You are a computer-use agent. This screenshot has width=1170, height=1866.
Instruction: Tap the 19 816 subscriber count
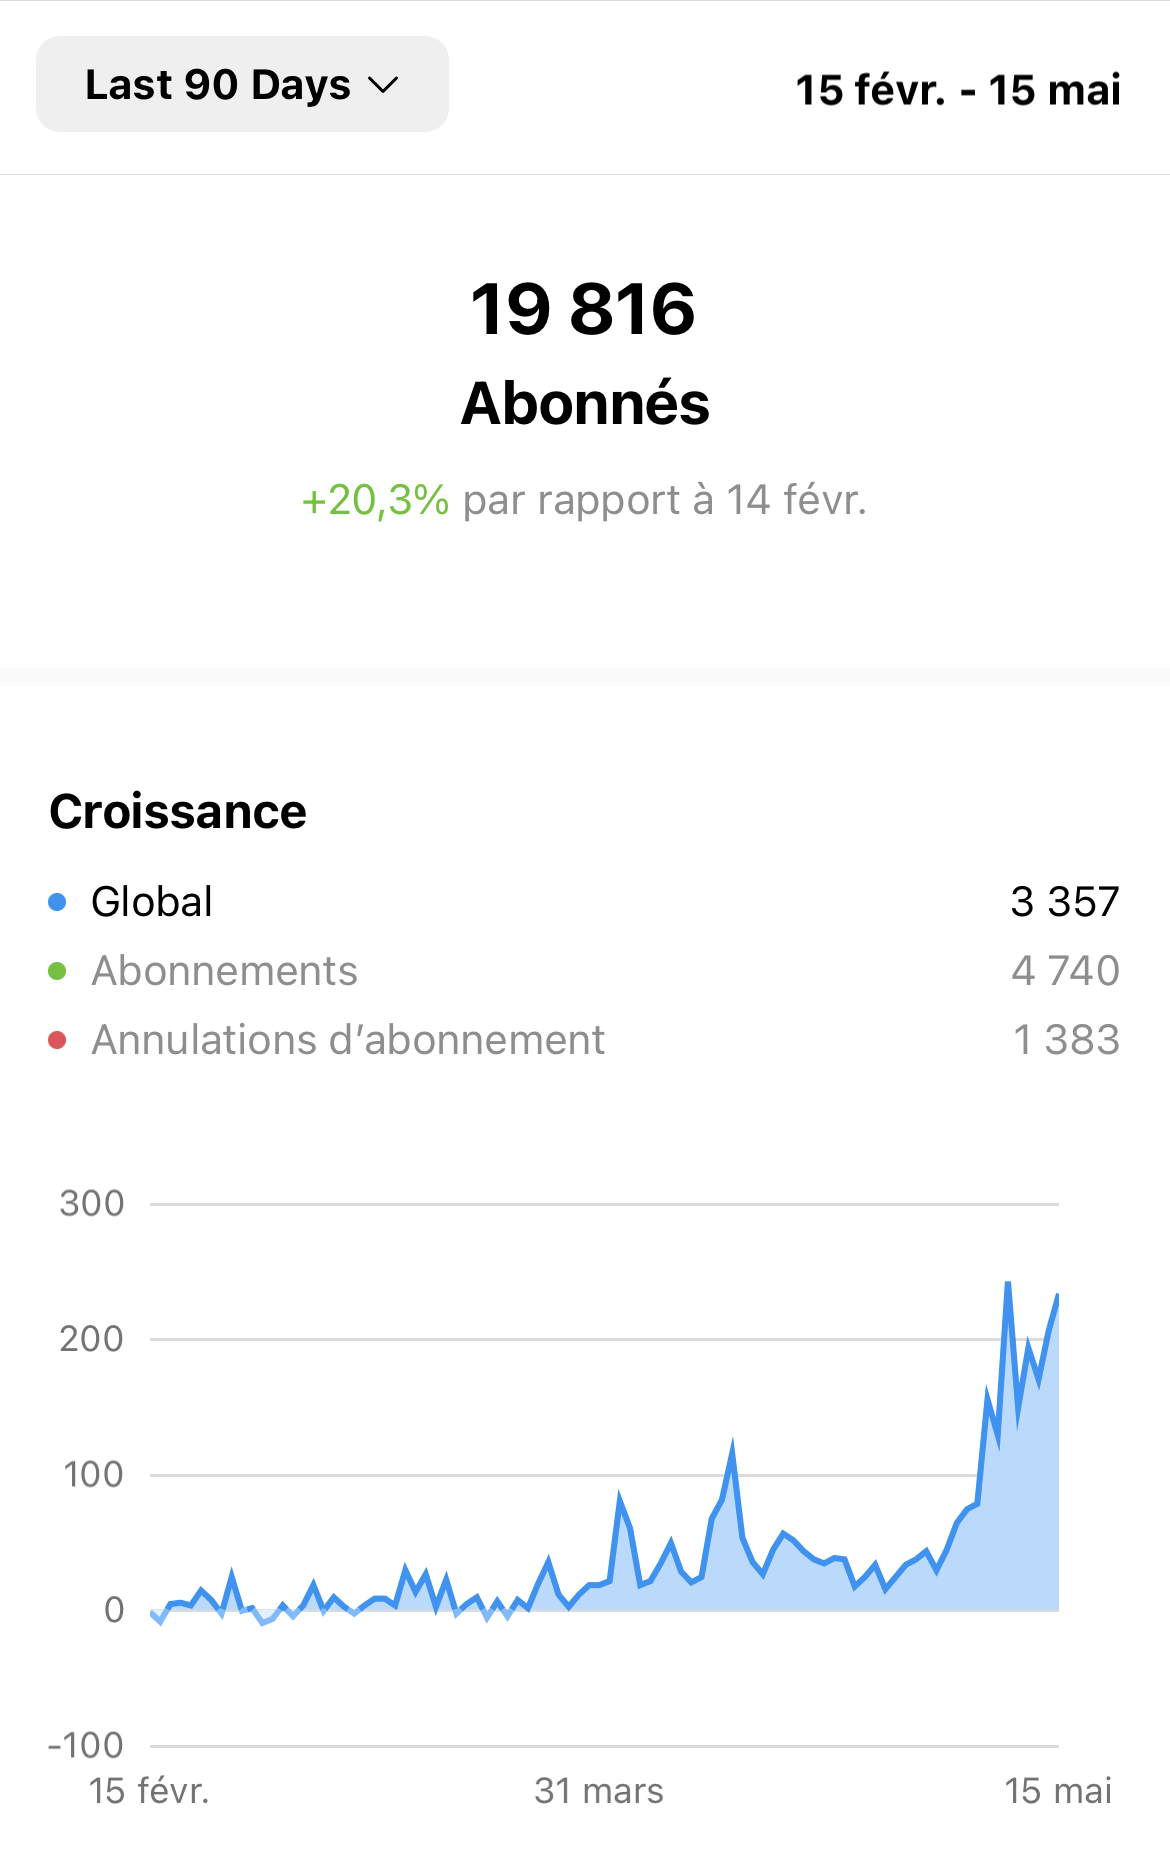point(583,309)
